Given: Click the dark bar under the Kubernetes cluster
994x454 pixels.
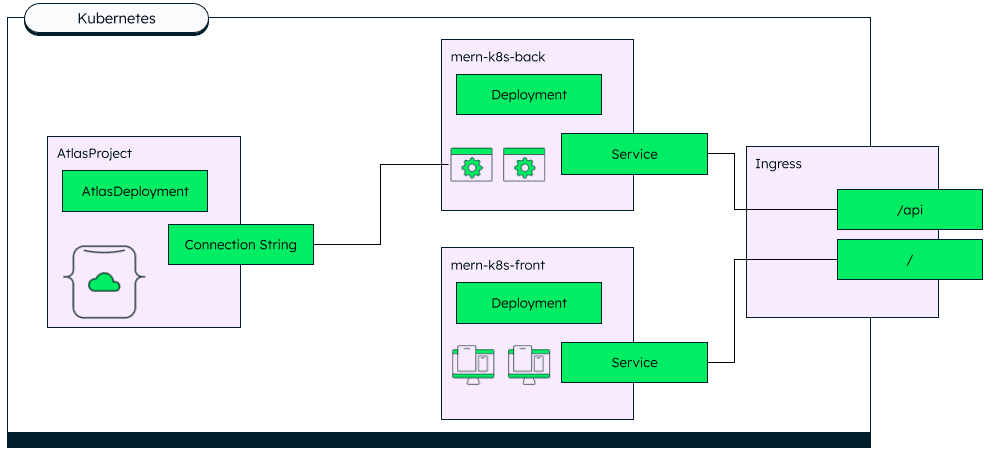Looking at the screenshot, I should click(x=438, y=440).
